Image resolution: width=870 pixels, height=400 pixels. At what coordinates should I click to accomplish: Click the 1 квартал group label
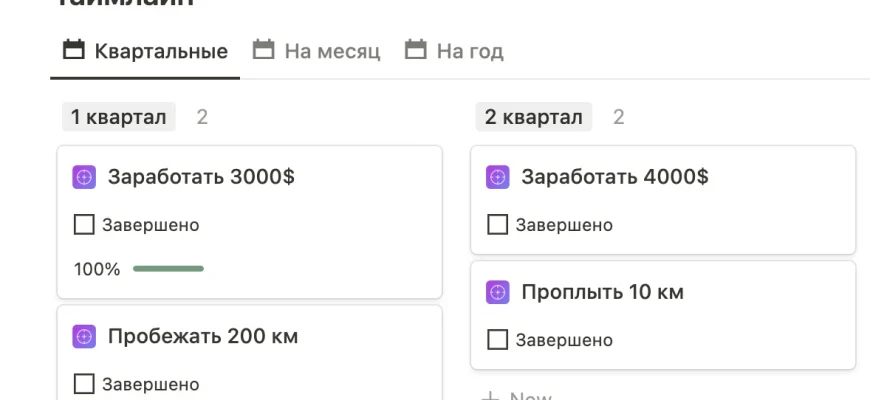118,117
